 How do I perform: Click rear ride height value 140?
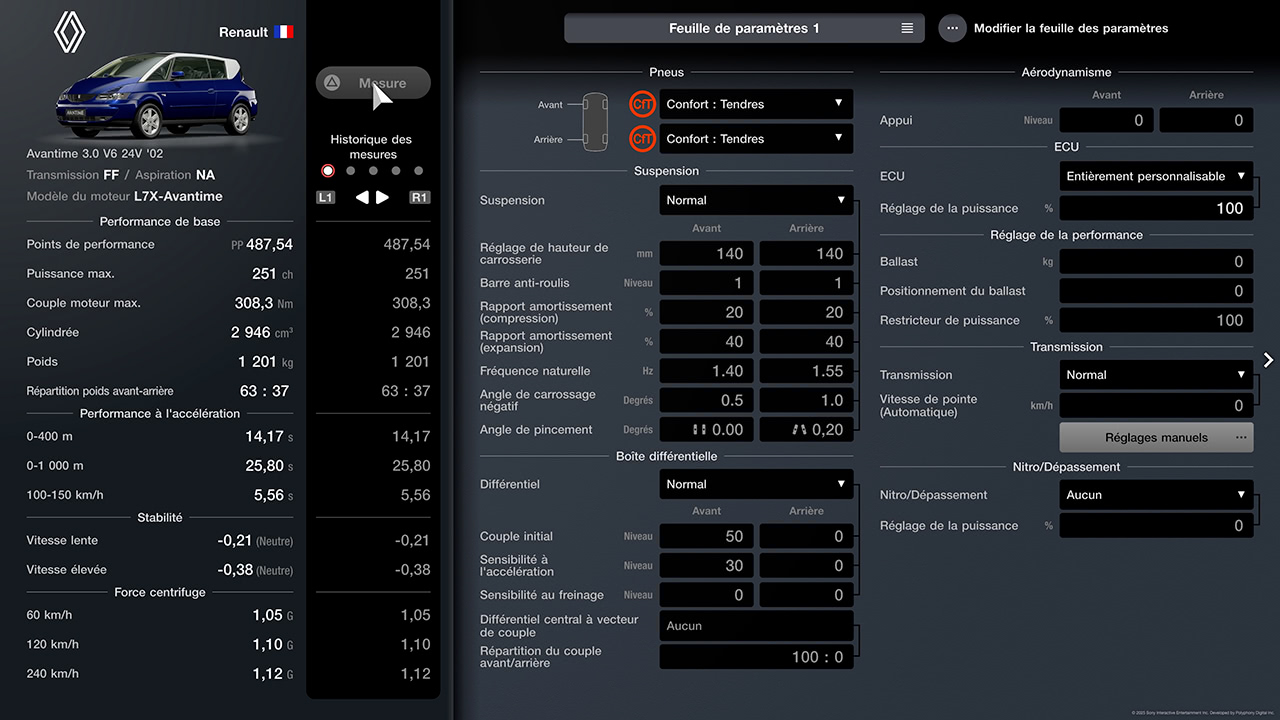tap(806, 254)
